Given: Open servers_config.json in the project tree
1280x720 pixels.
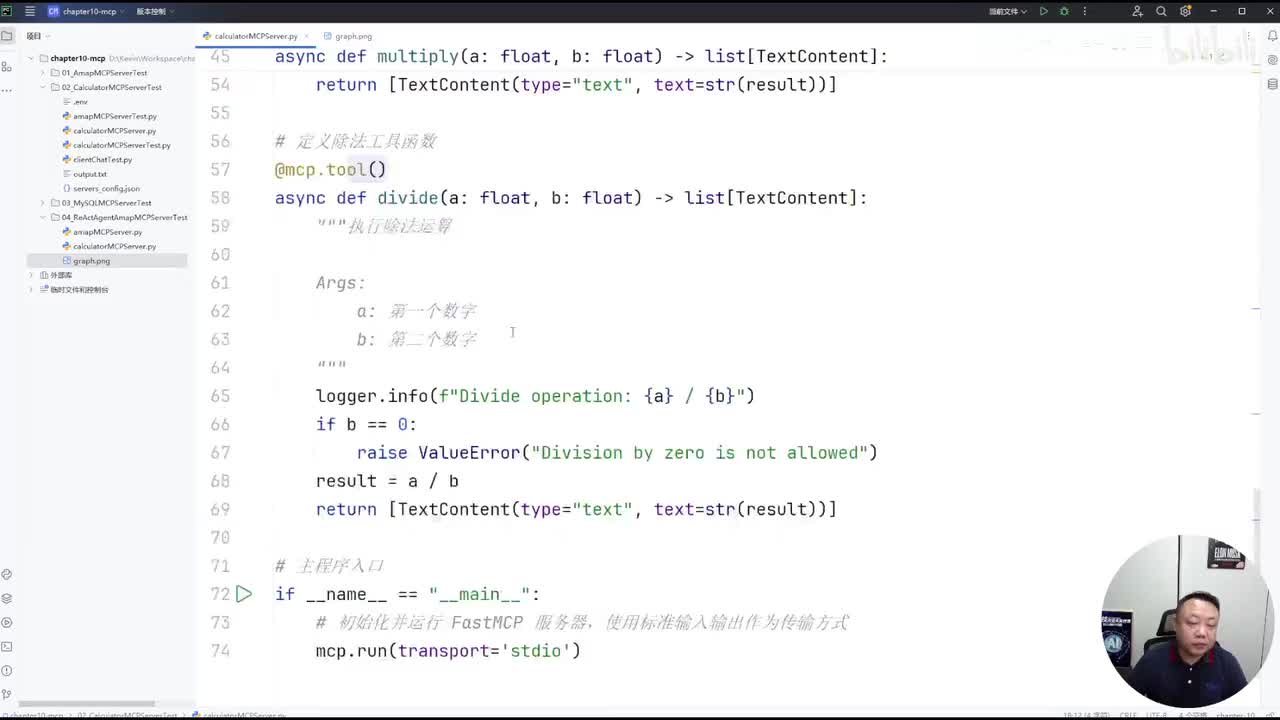Looking at the screenshot, I should [106, 188].
